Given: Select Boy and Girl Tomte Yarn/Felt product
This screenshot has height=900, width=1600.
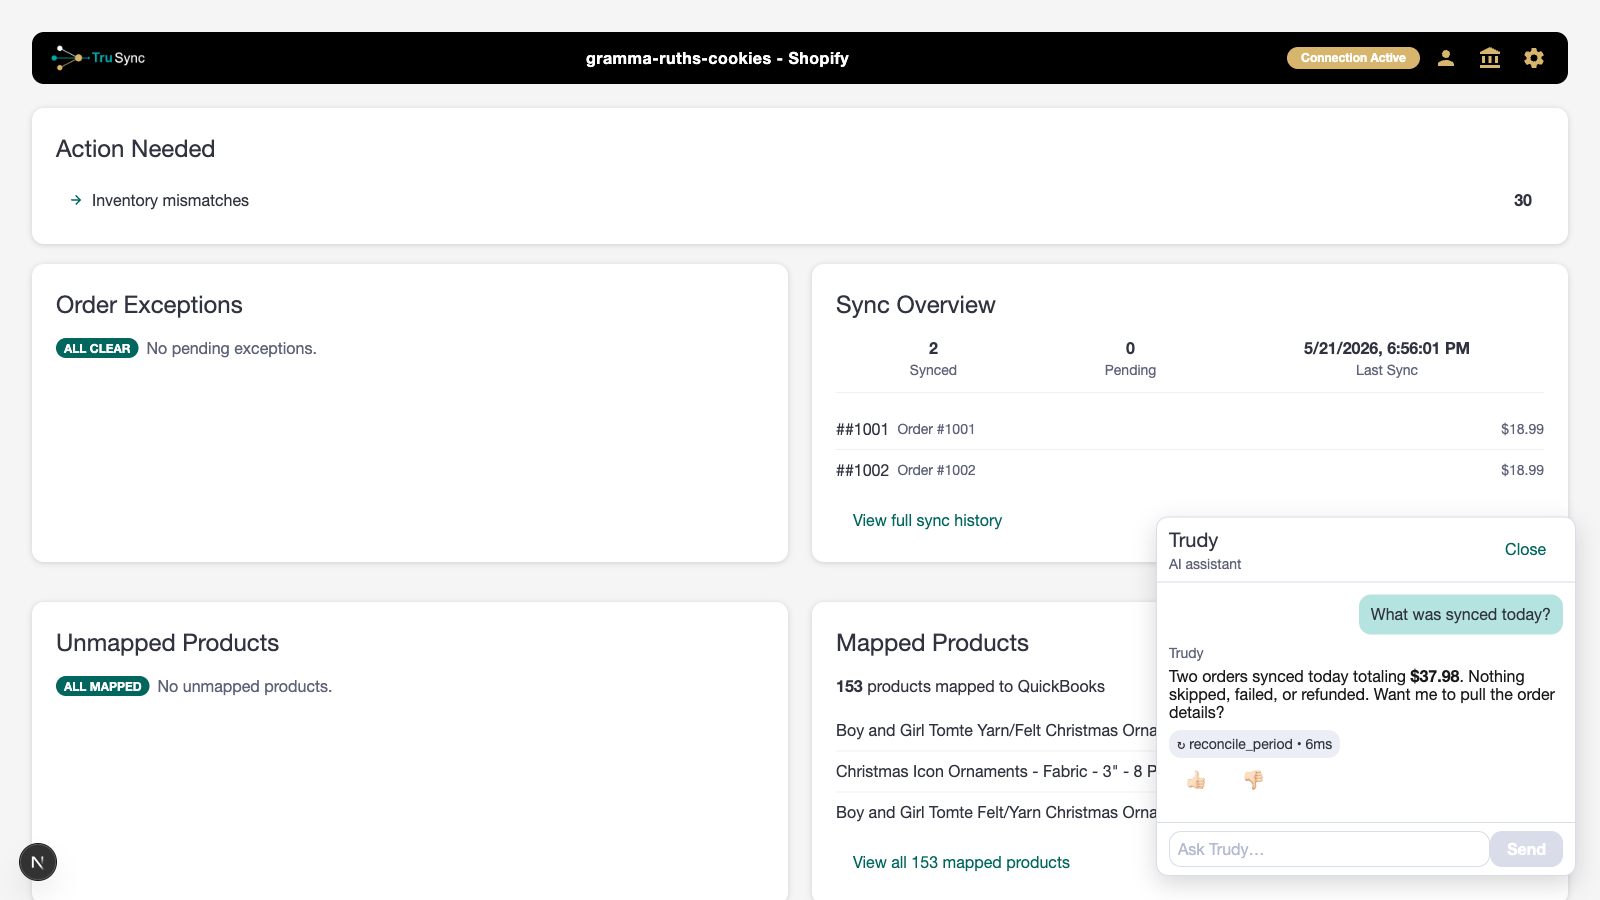Looking at the screenshot, I should pyautogui.click(x=996, y=730).
